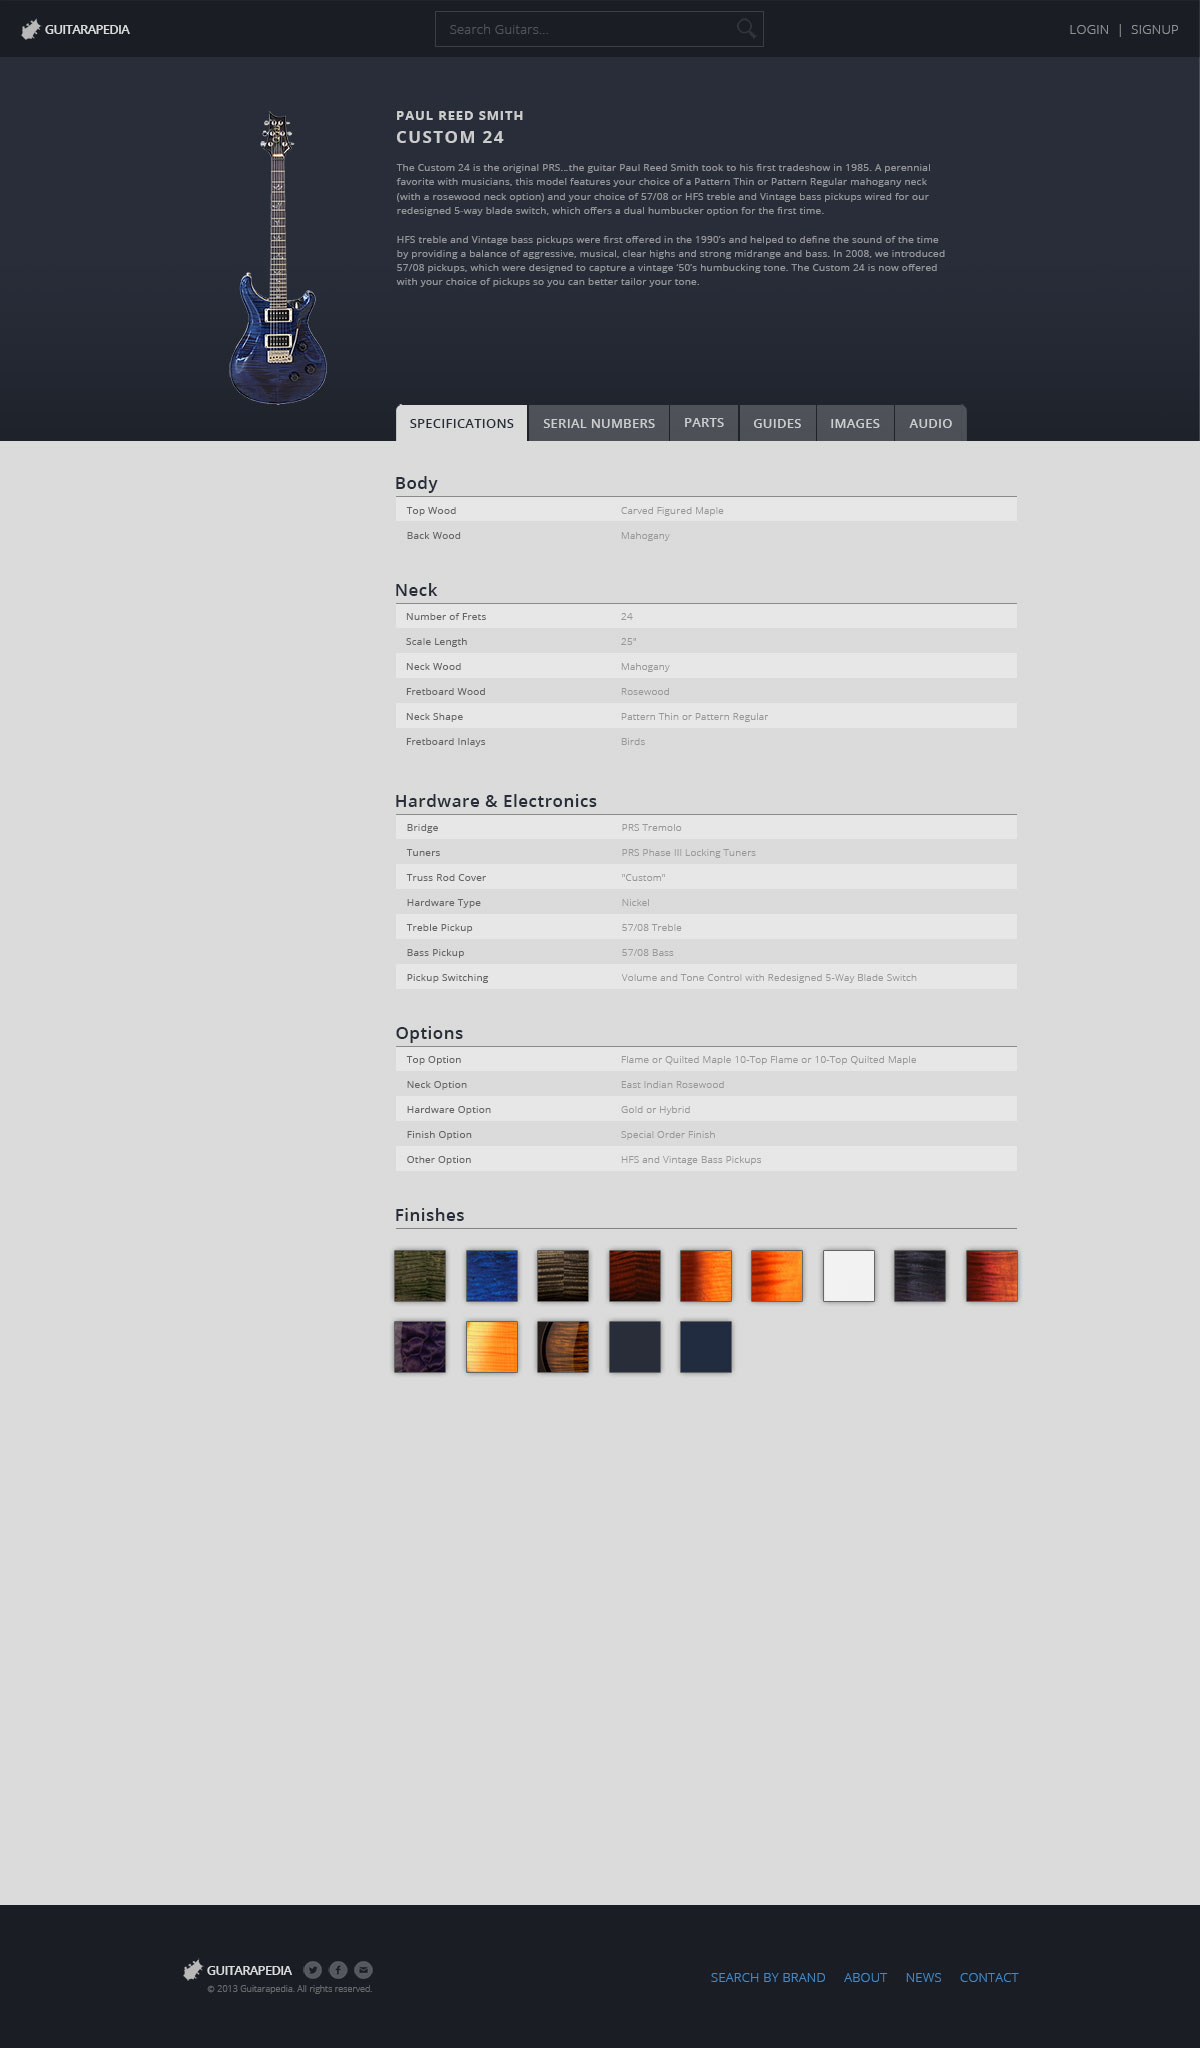This screenshot has height=2048, width=1200.
Task: Click the 'Fretboard Wood' row label
Action: [446, 692]
